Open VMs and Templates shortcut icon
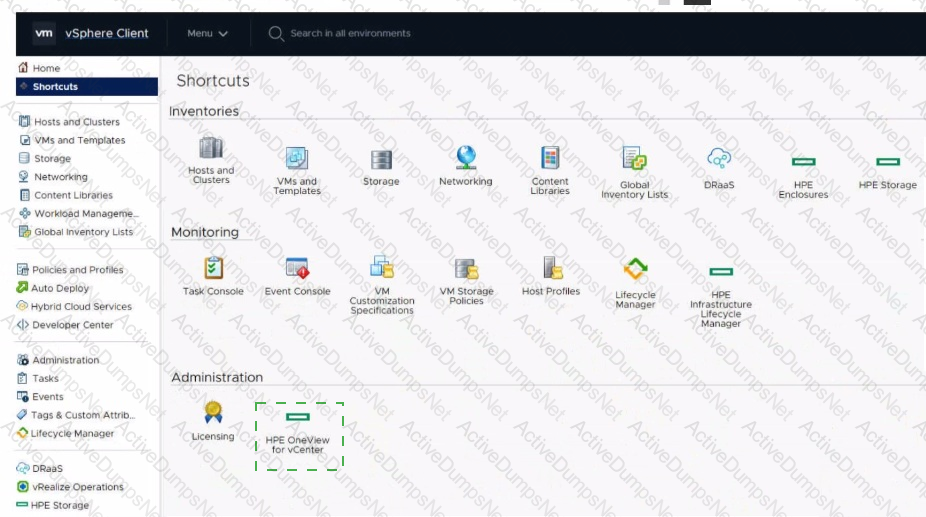Viewport: 926px width, 517px height. pyautogui.click(x=296, y=158)
